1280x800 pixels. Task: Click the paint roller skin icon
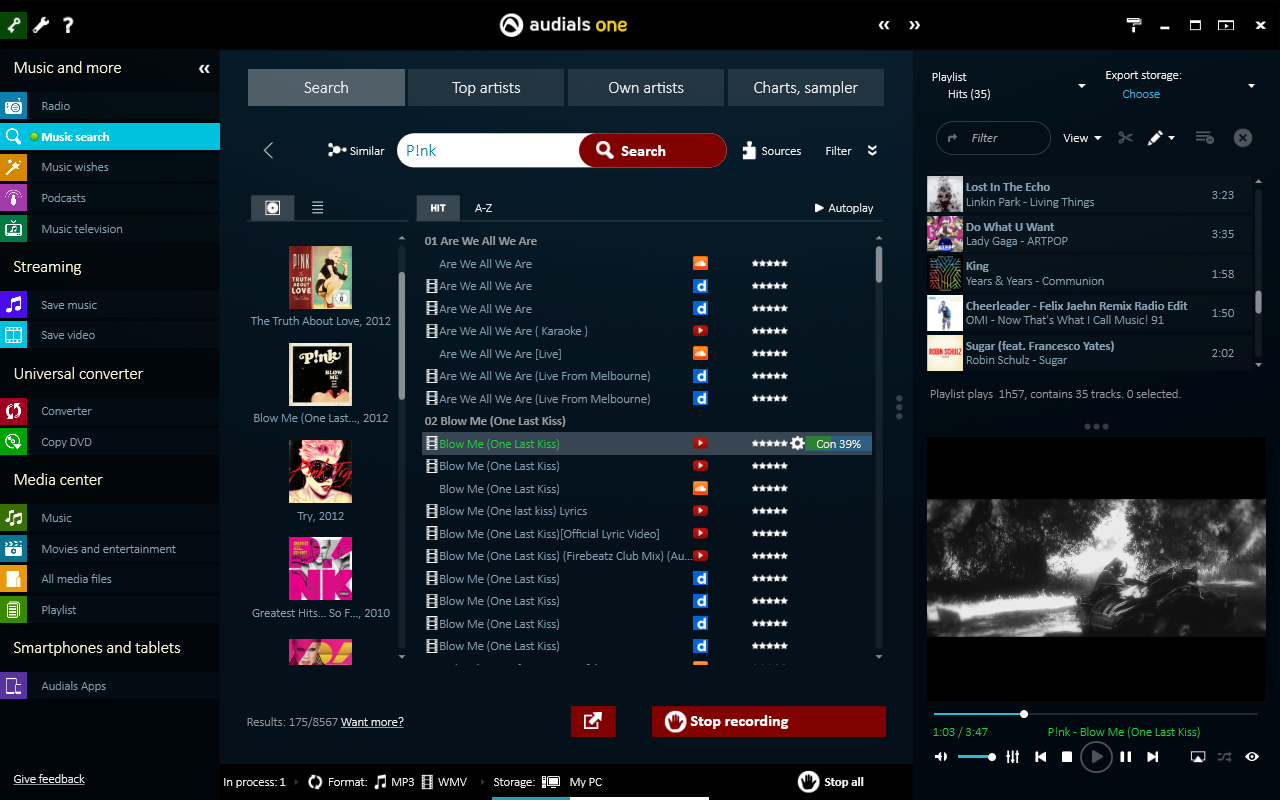[1134, 25]
